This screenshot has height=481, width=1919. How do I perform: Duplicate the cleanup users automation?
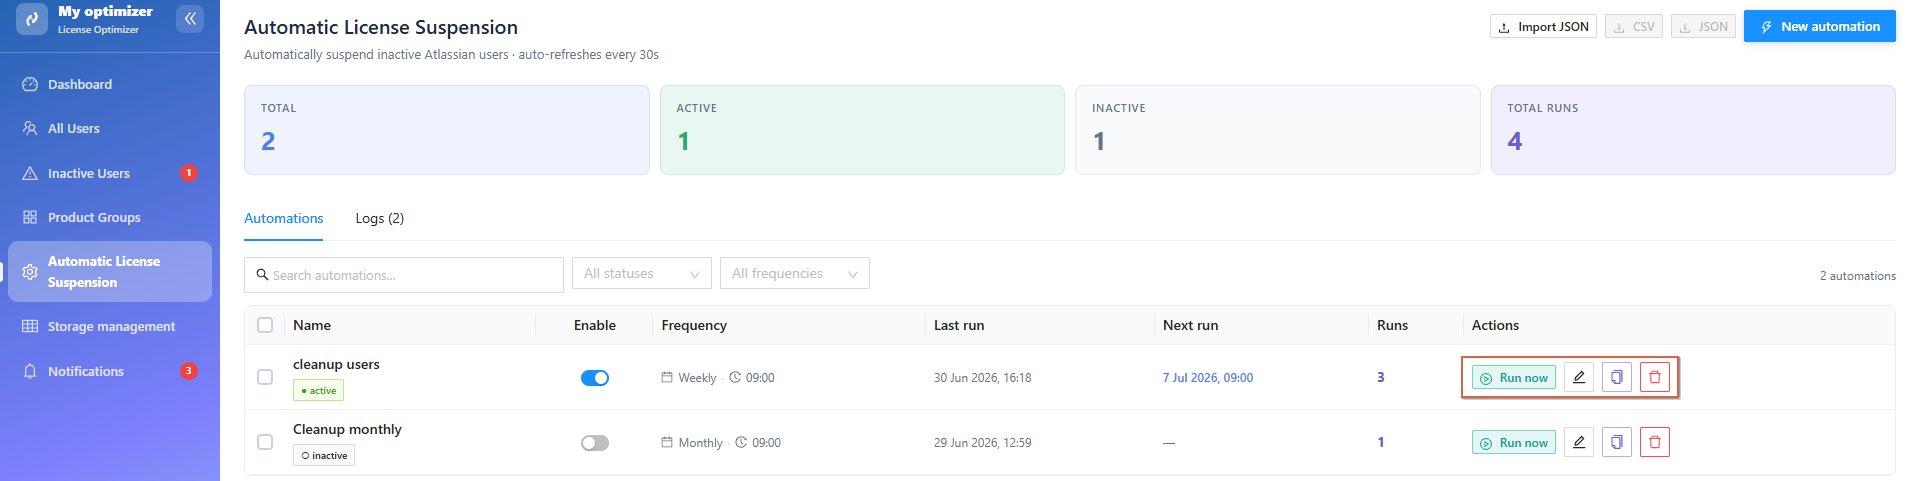click(1617, 377)
